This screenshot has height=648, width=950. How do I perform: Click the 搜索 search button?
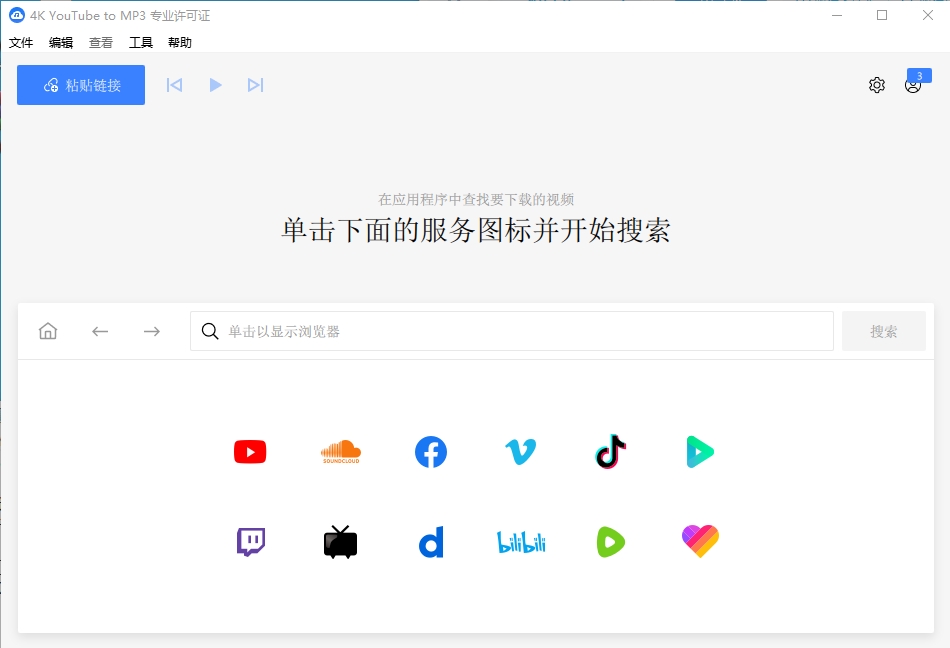884,331
